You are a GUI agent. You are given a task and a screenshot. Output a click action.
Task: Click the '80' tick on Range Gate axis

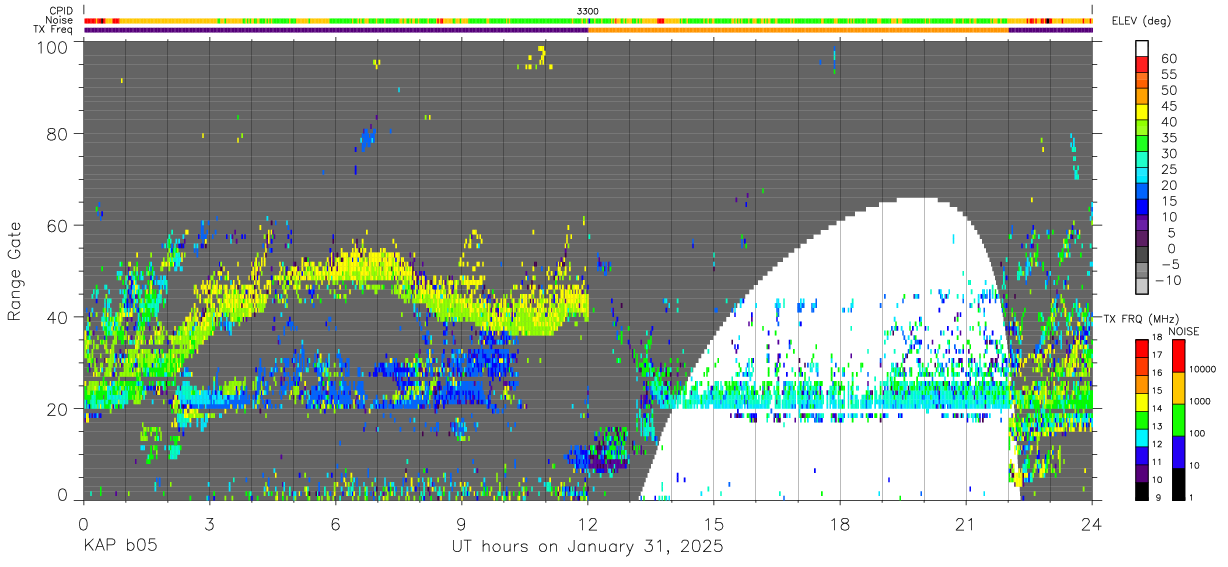click(x=59, y=134)
